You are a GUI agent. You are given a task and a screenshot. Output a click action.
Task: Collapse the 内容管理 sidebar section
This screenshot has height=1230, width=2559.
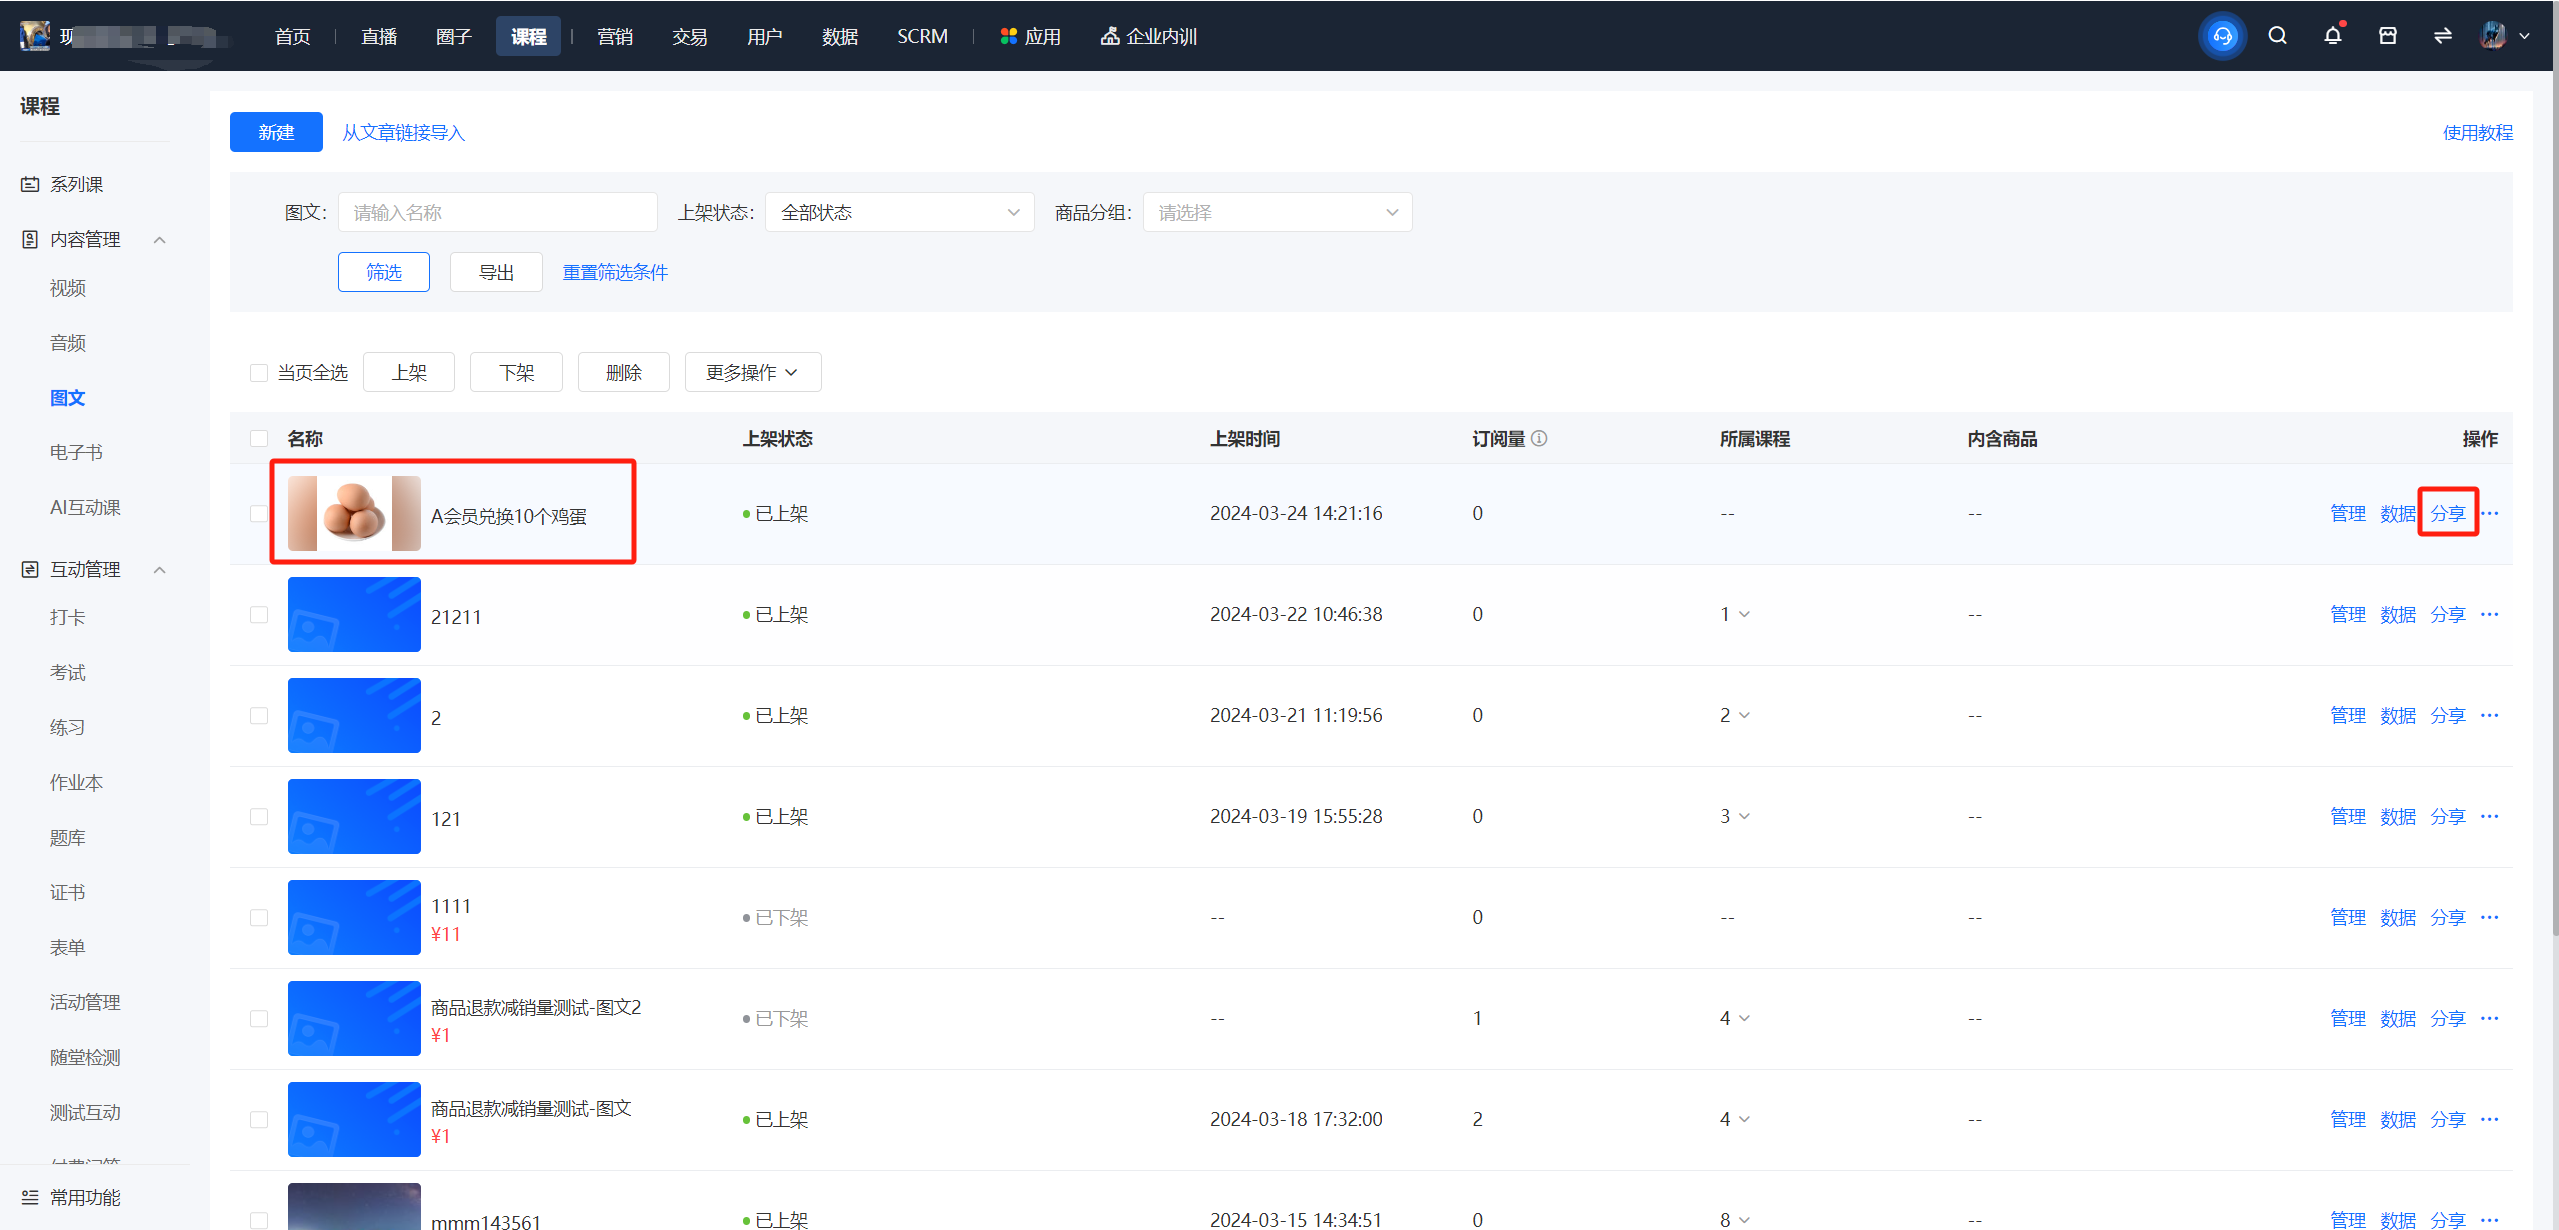pos(159,239)
